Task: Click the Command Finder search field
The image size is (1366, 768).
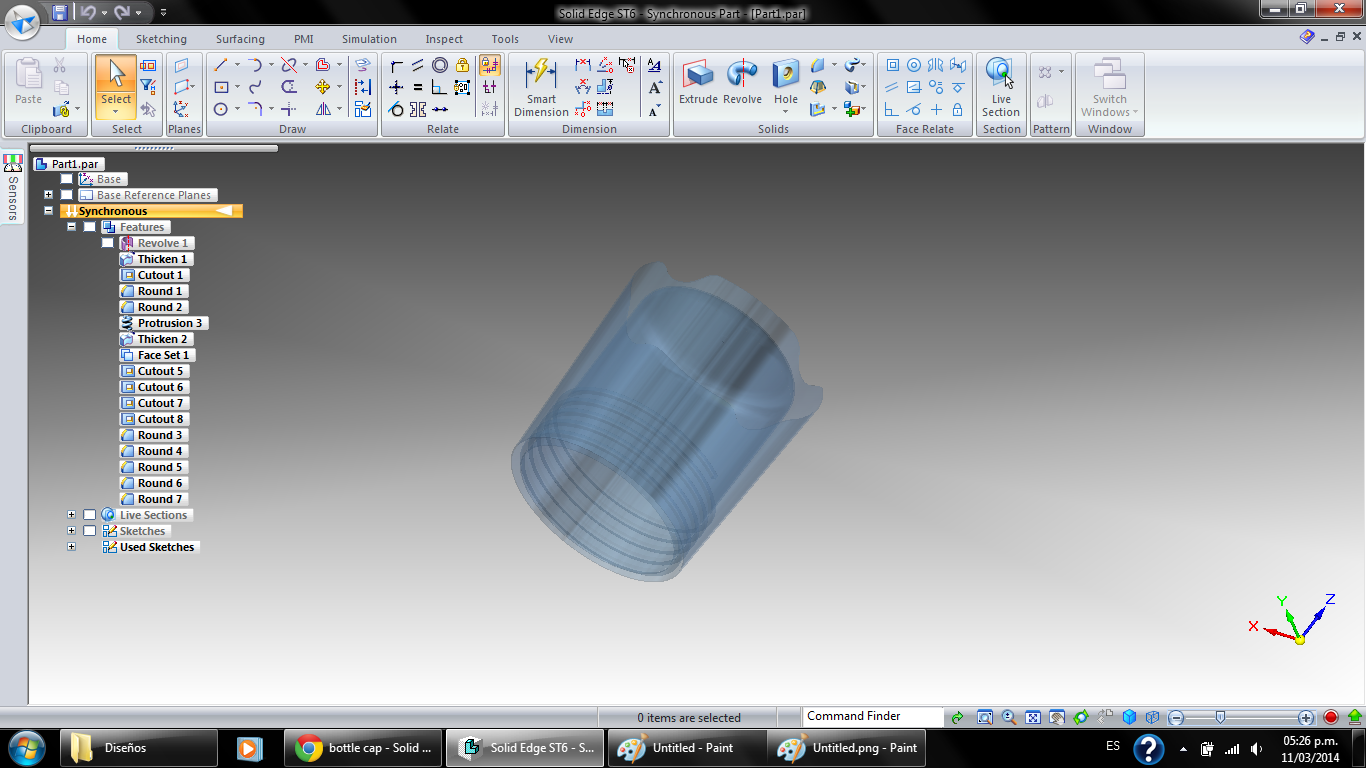Action: pyautogui.click(x=873, y=716)
